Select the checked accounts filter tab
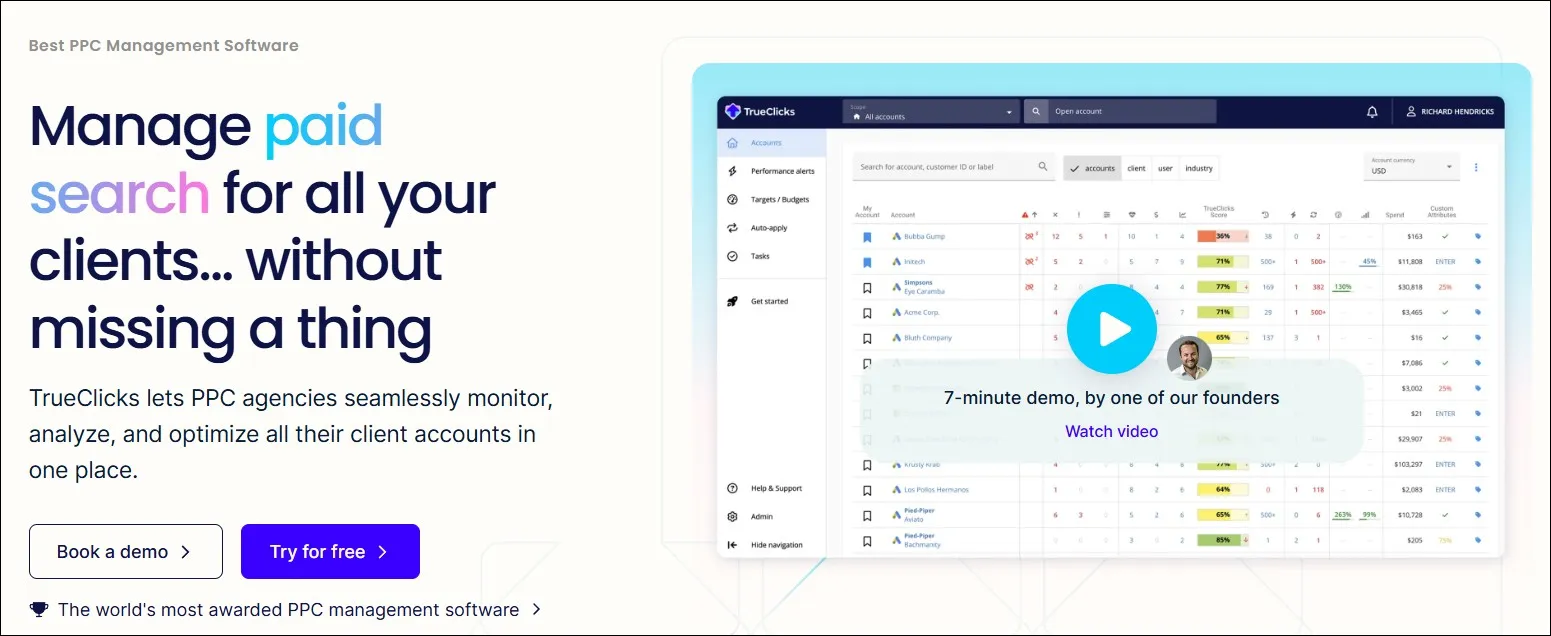The image size is (1551, 636). tap(1093, 168)
